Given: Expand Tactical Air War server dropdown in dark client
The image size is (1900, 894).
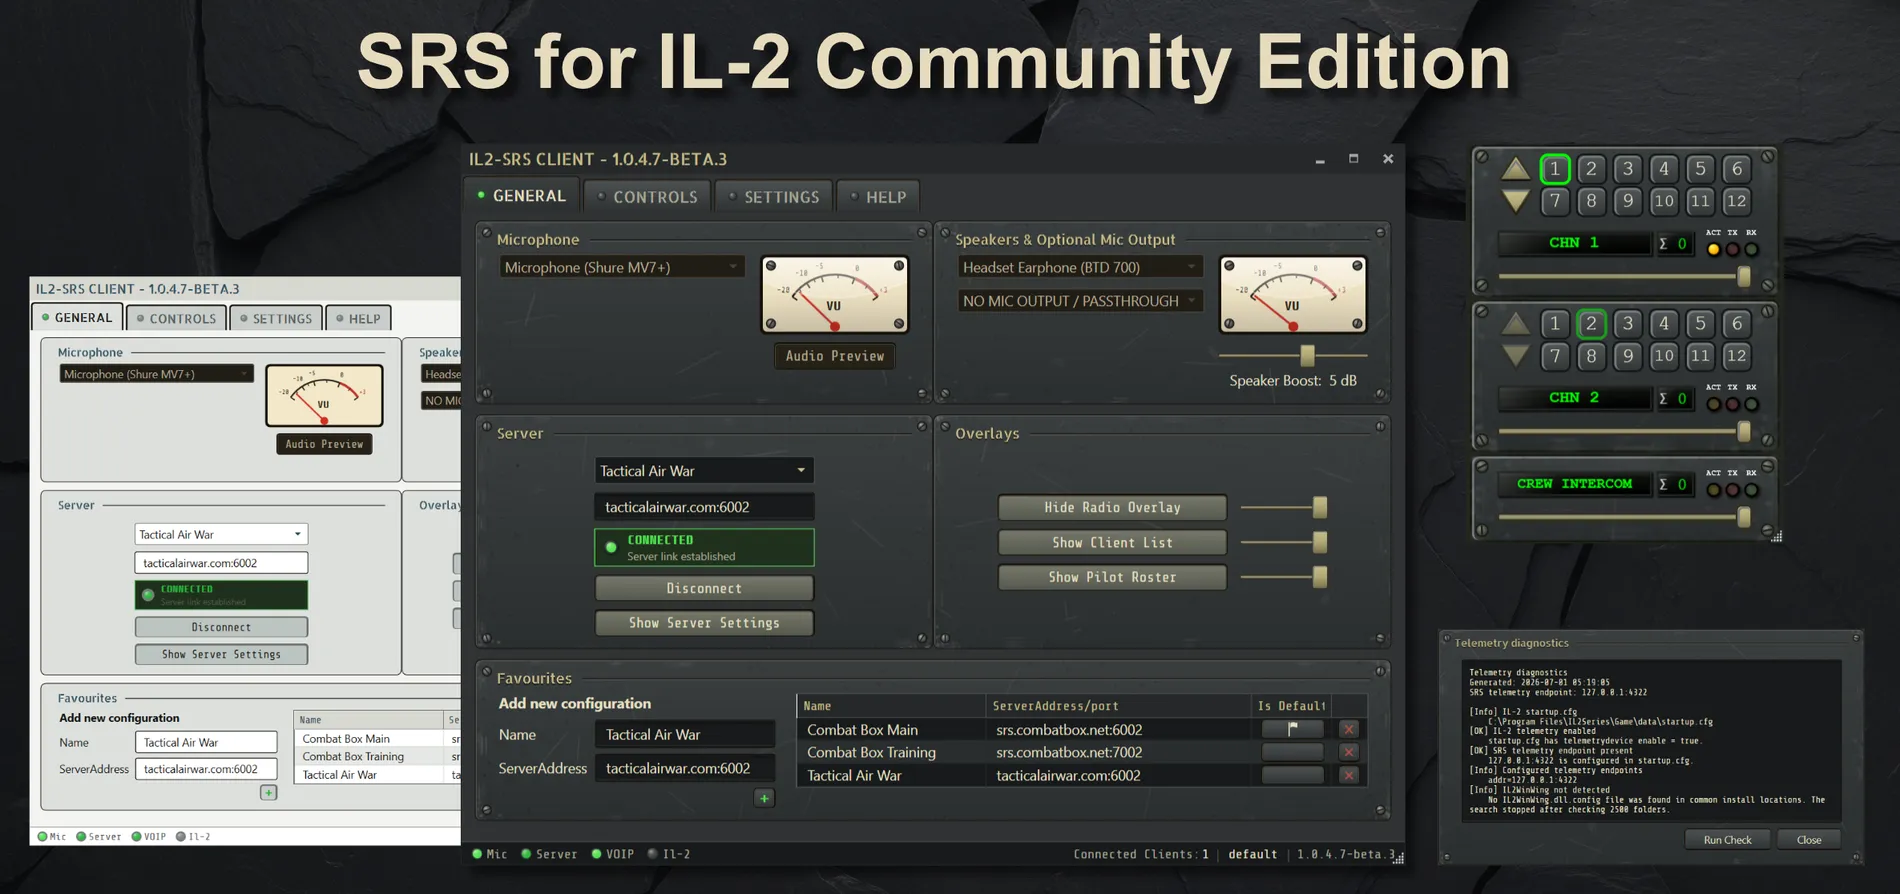Looking at the screenshot, I should point(704,470).
